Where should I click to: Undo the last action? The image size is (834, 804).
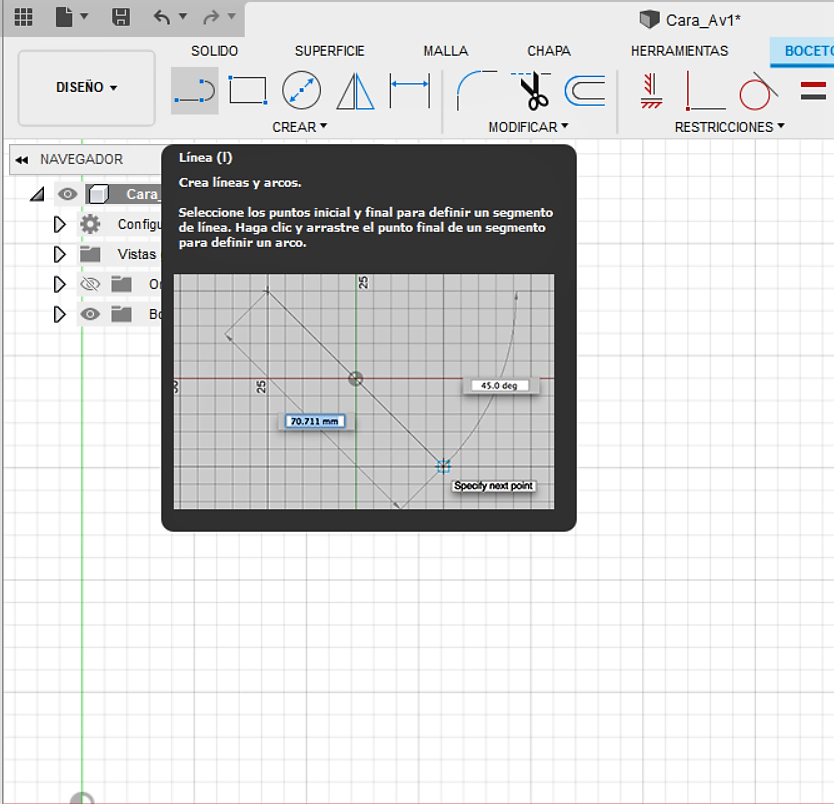tap(162, 17)
